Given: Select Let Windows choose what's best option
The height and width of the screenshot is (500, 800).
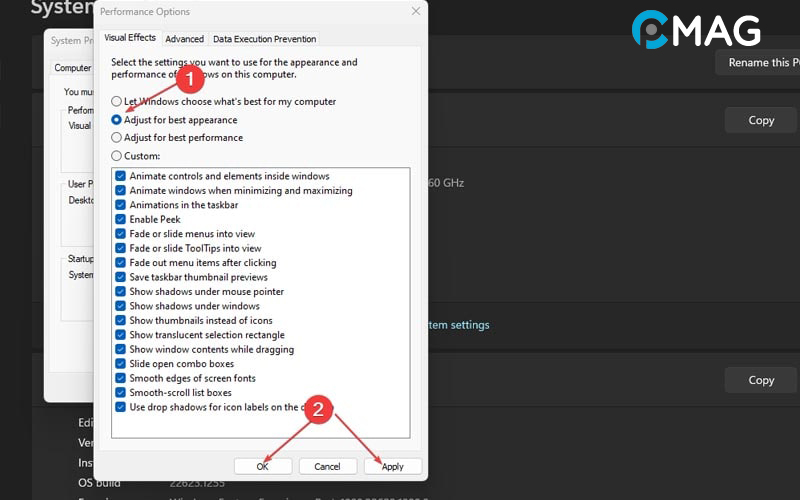Looking at the screenshot, I should click(x=117, y=102).
